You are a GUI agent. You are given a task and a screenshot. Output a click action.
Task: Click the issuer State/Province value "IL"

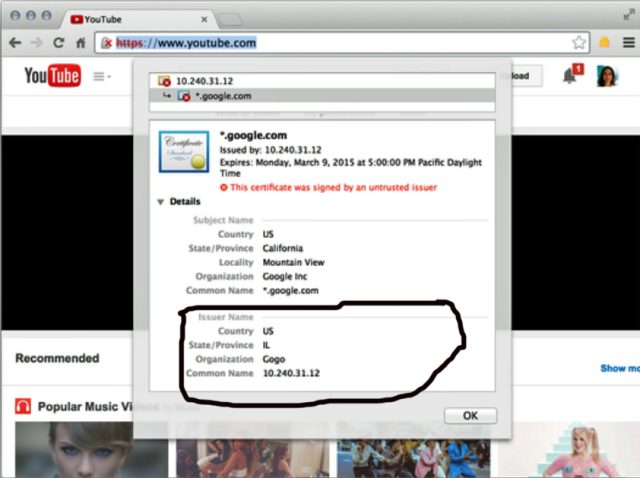[x=266, y=345]
